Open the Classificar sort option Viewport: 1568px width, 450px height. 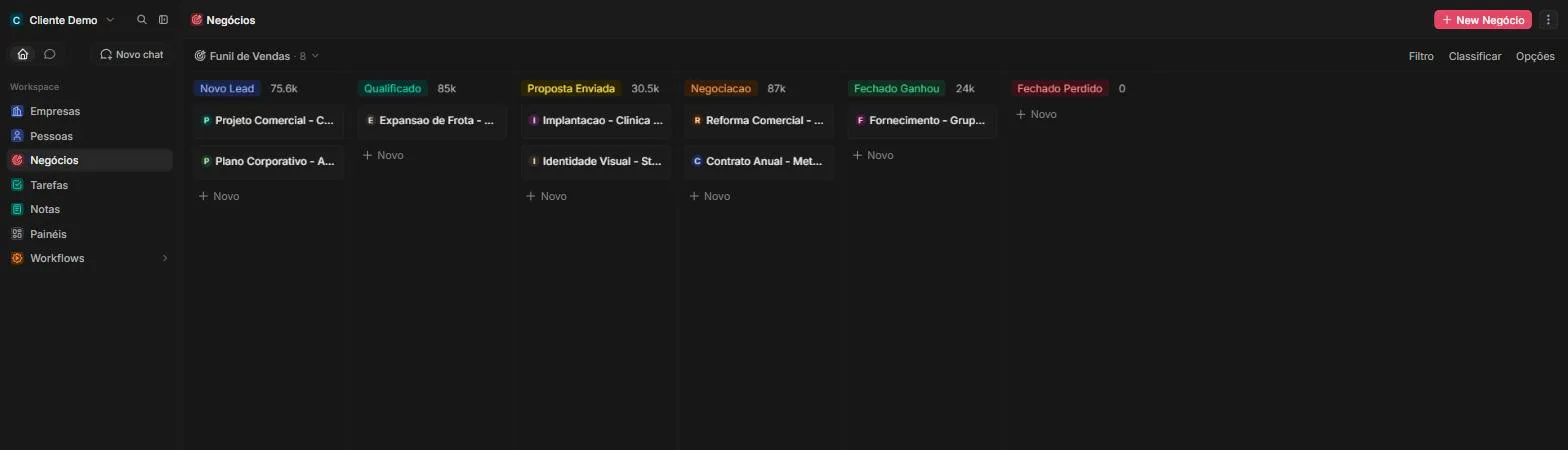pyautogui.click(x=1474, y=56)
